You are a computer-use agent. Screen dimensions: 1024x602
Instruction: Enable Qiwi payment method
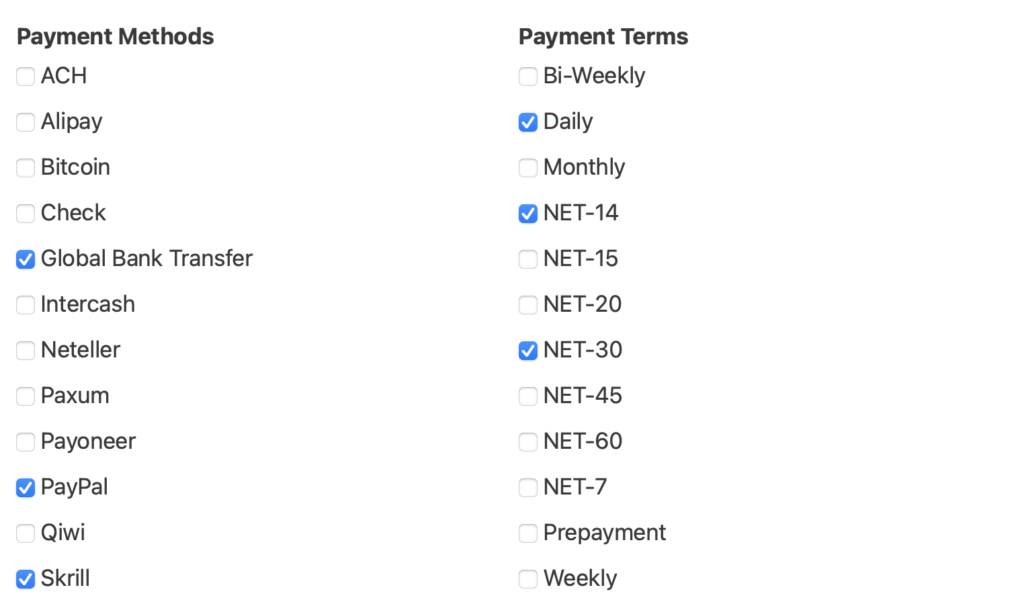(26, 534)
